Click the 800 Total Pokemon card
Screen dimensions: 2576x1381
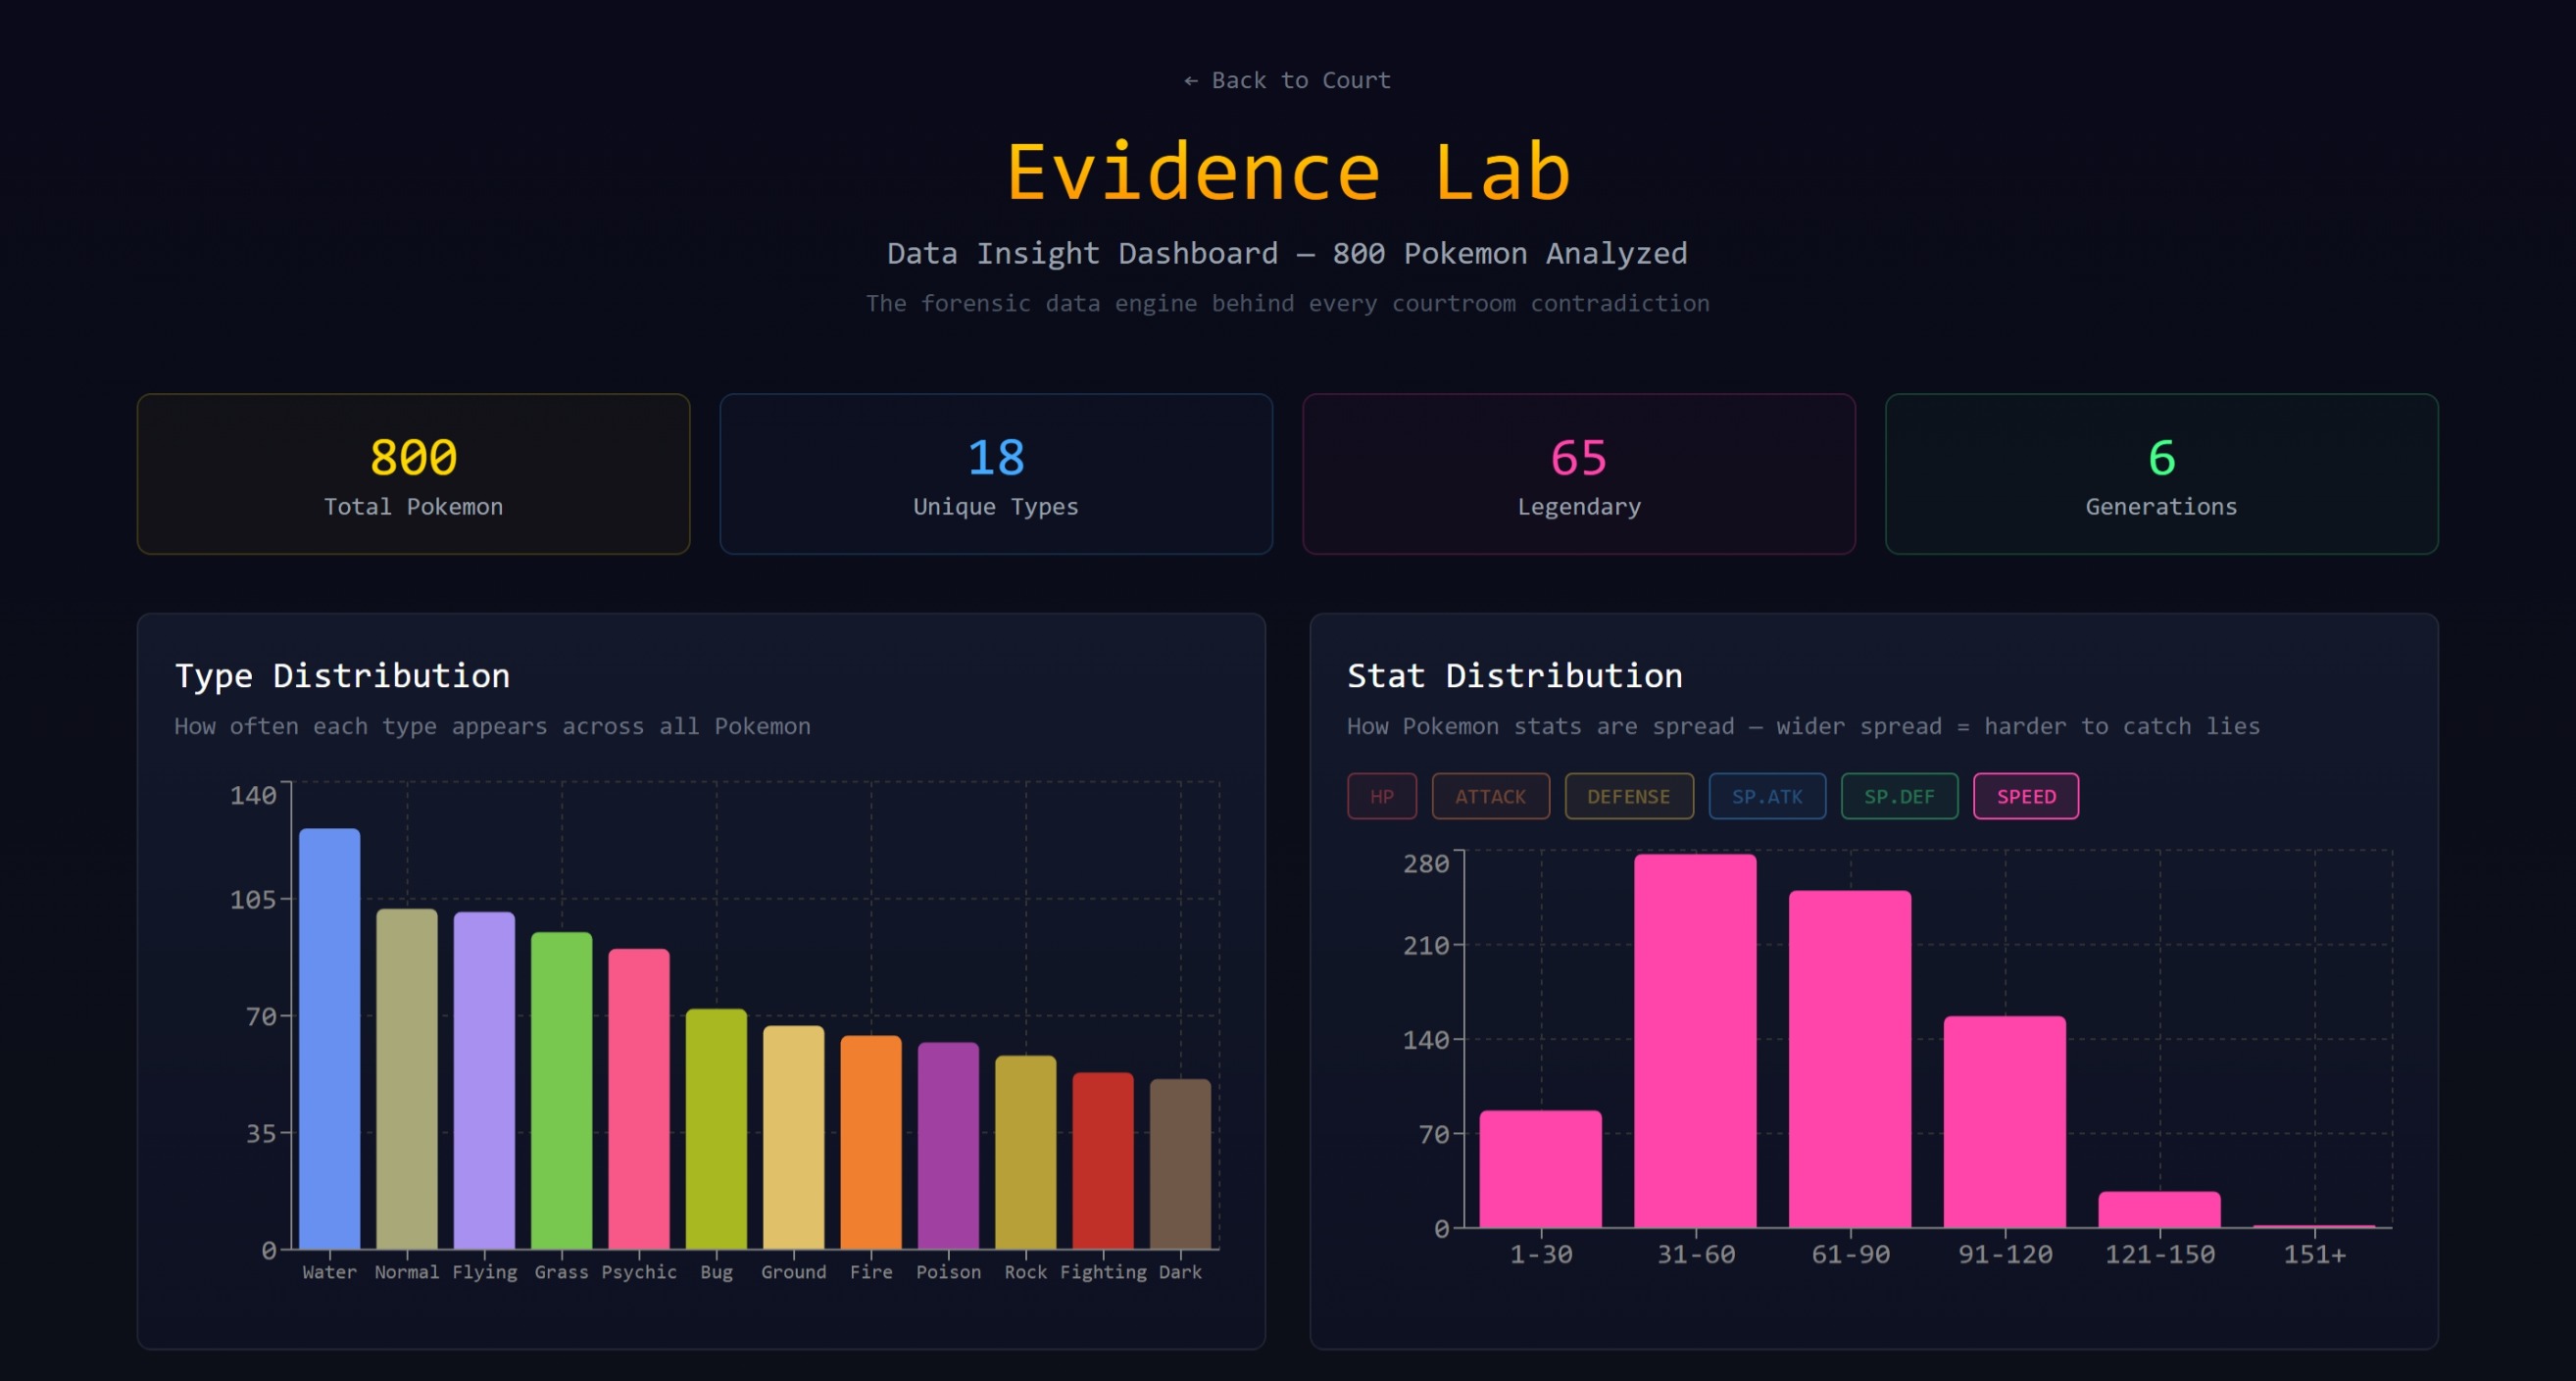click(413, 474)
